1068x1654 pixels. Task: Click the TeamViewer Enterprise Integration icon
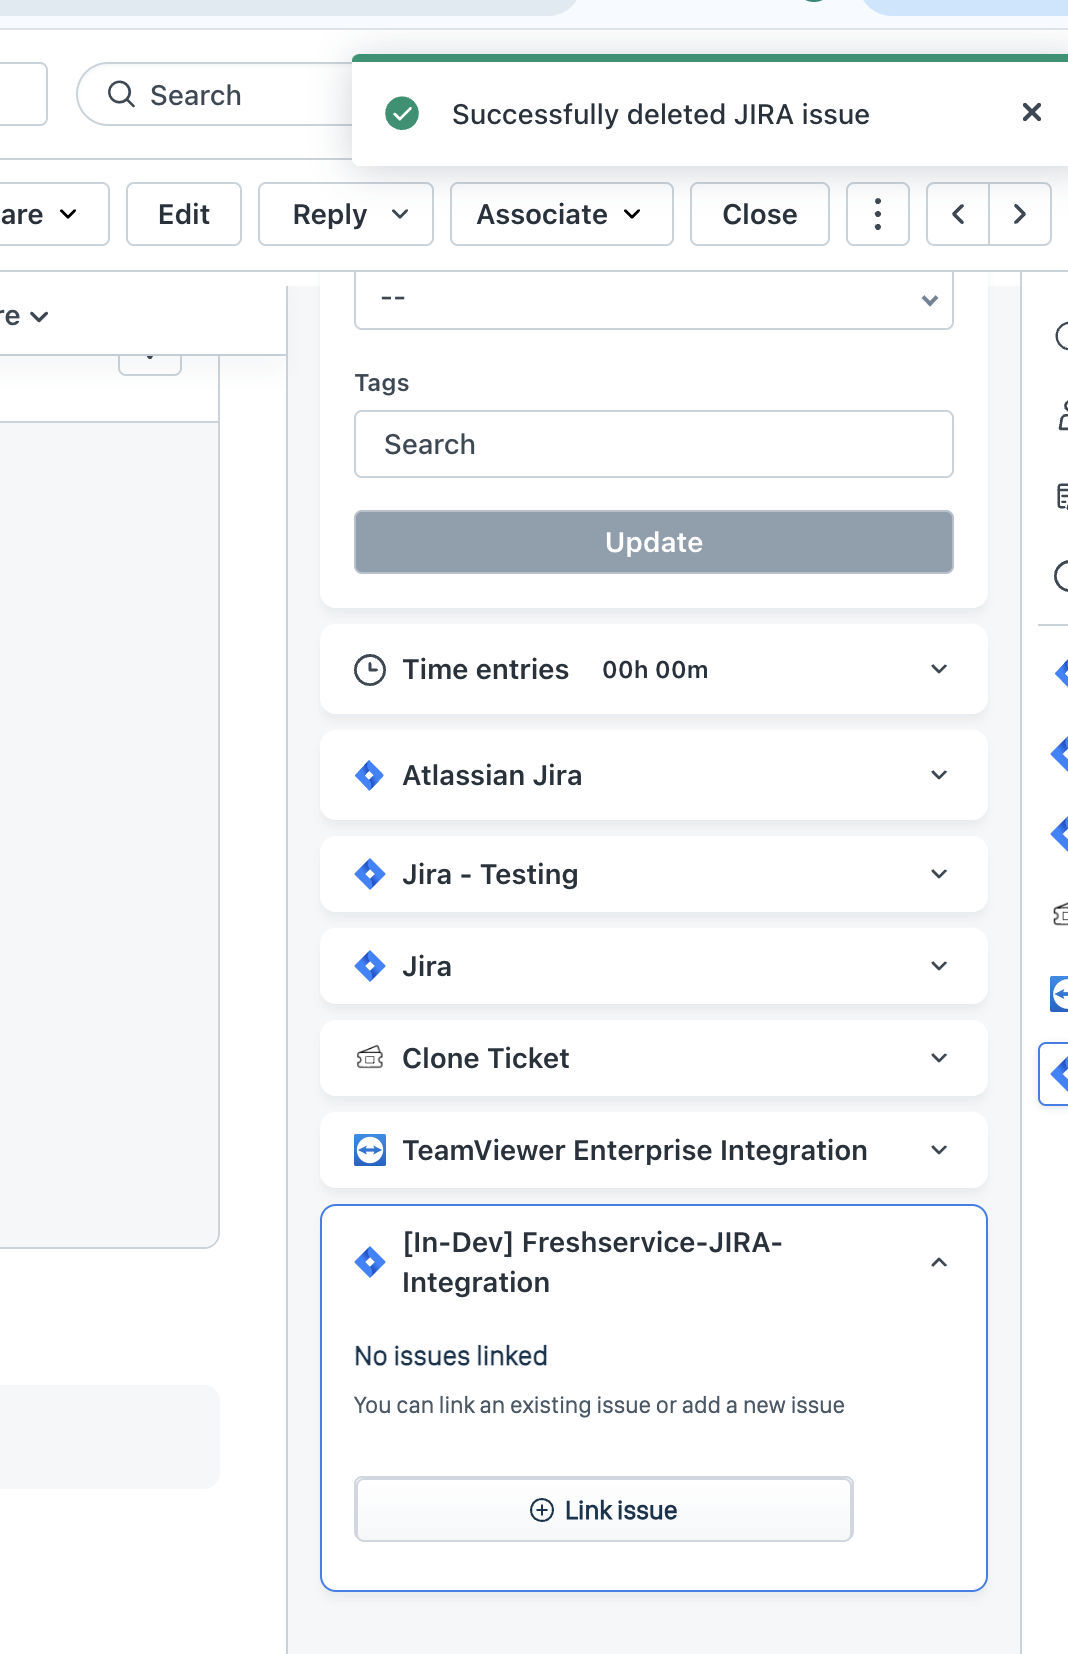point(370,1150)
